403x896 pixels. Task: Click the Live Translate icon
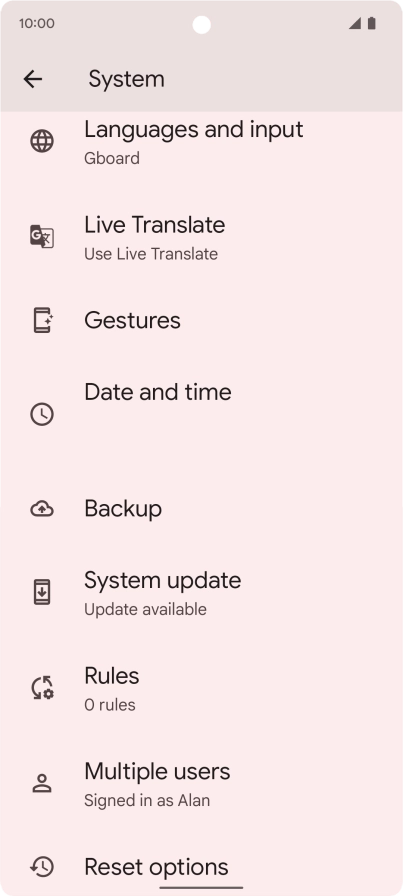click(42, 236)
